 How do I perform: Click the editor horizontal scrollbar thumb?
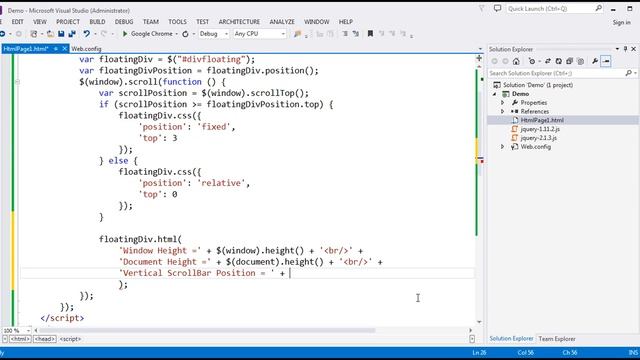click(x=207, y=330)
